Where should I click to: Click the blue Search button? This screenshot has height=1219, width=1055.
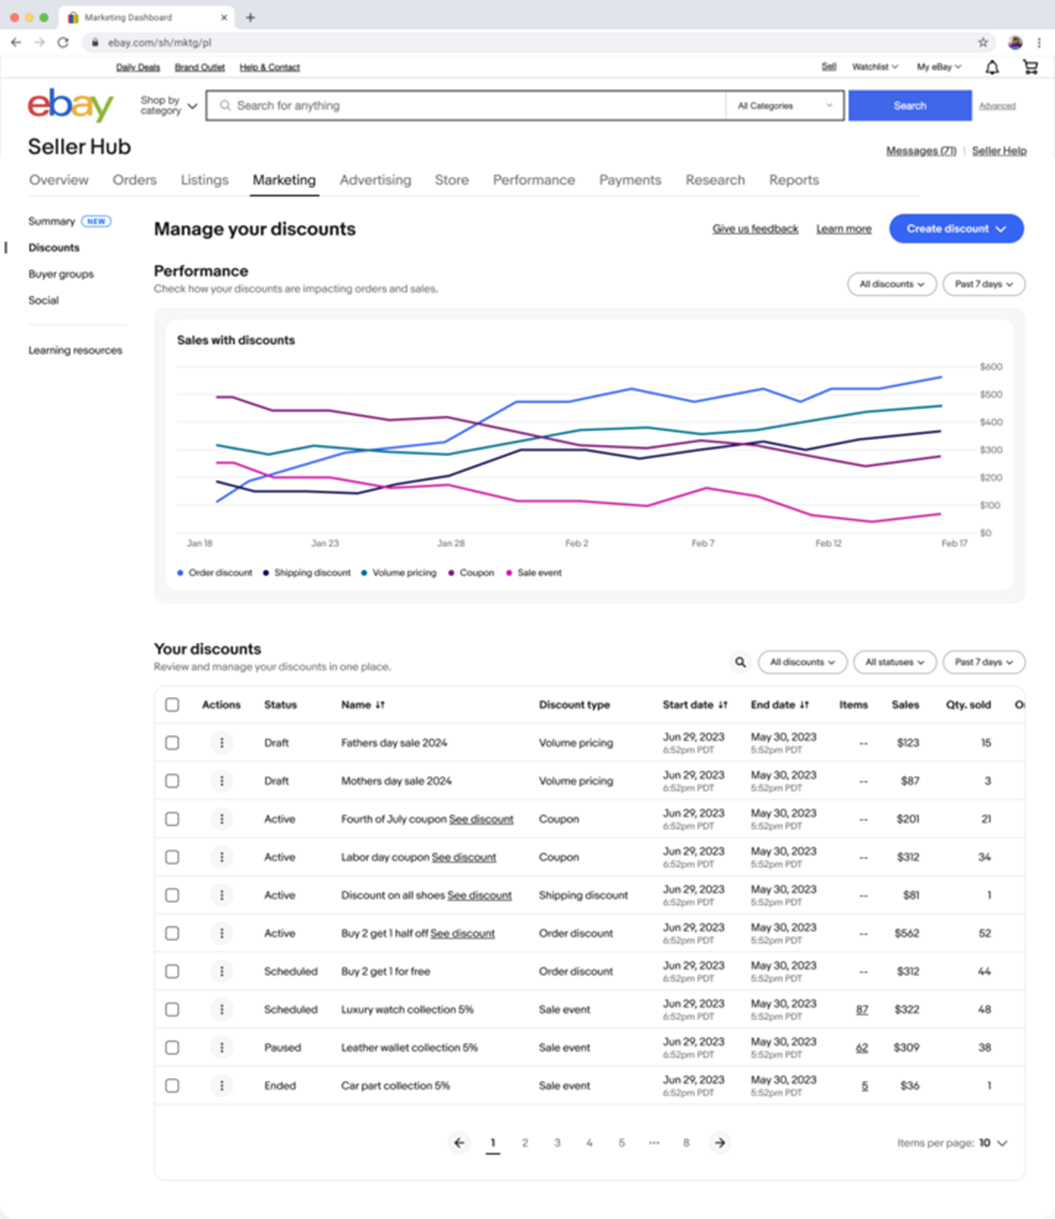(910, 106)
